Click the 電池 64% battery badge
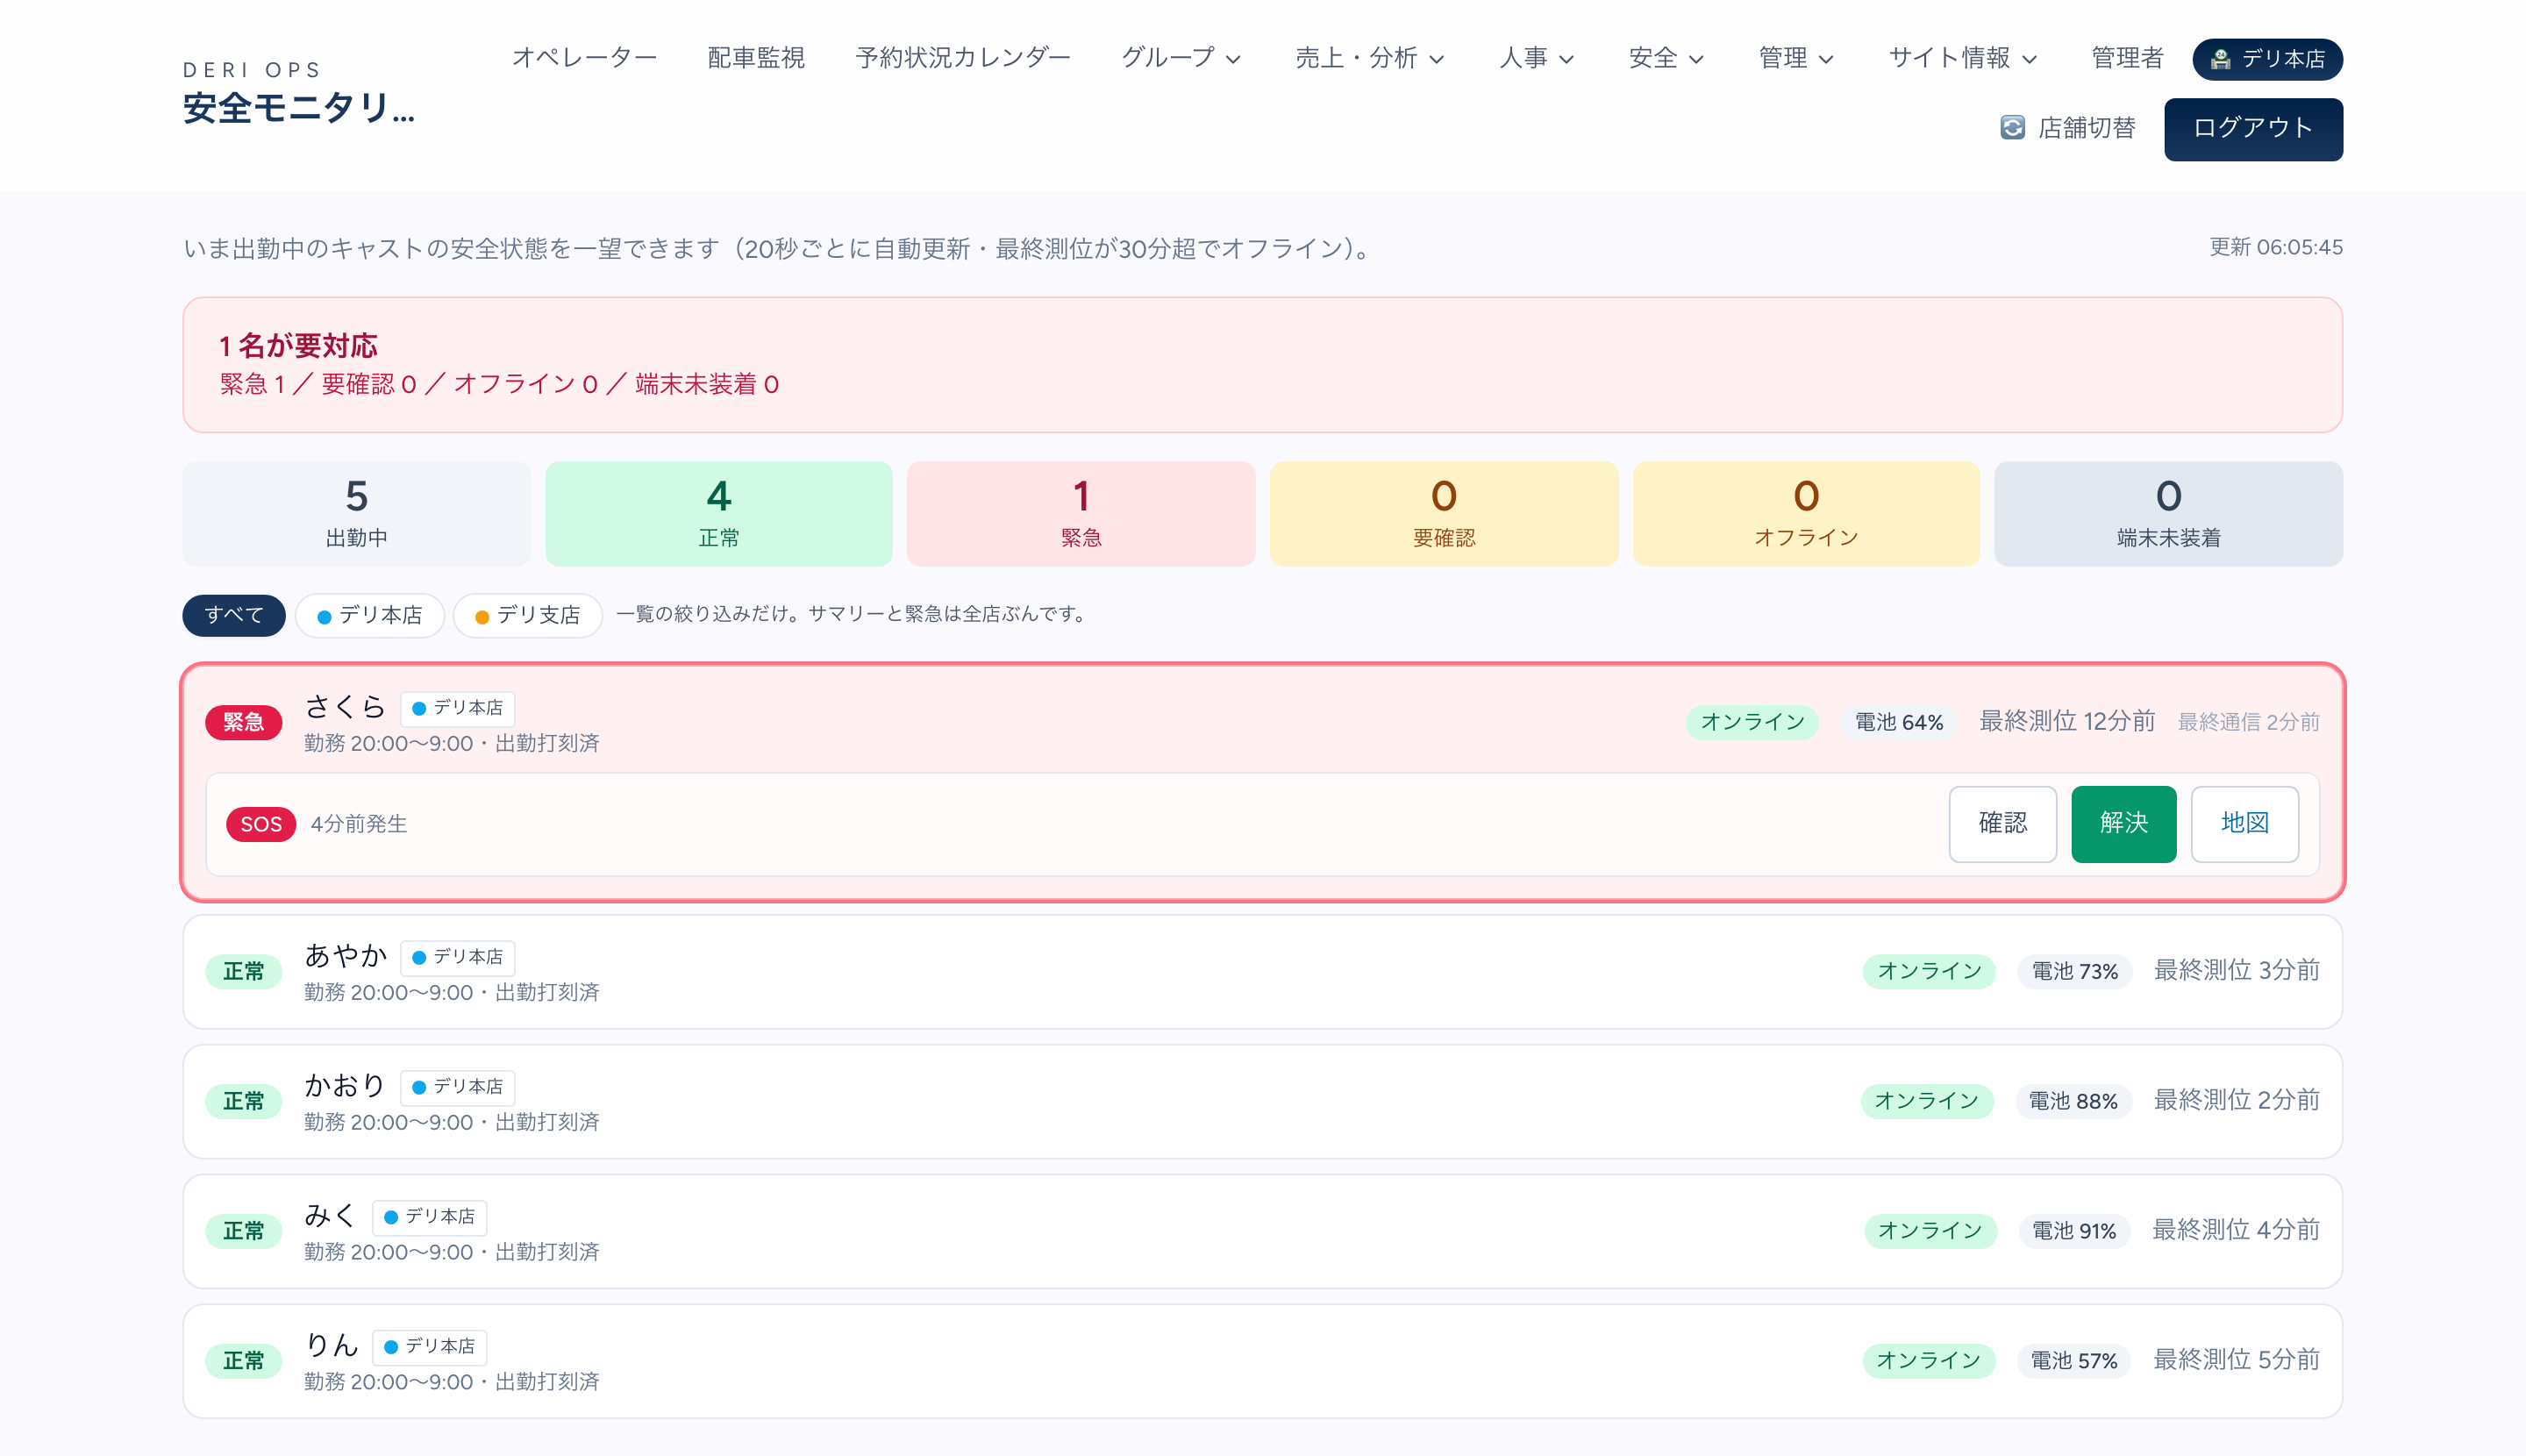The image size is (2526, 1456). pos(1898,722)
